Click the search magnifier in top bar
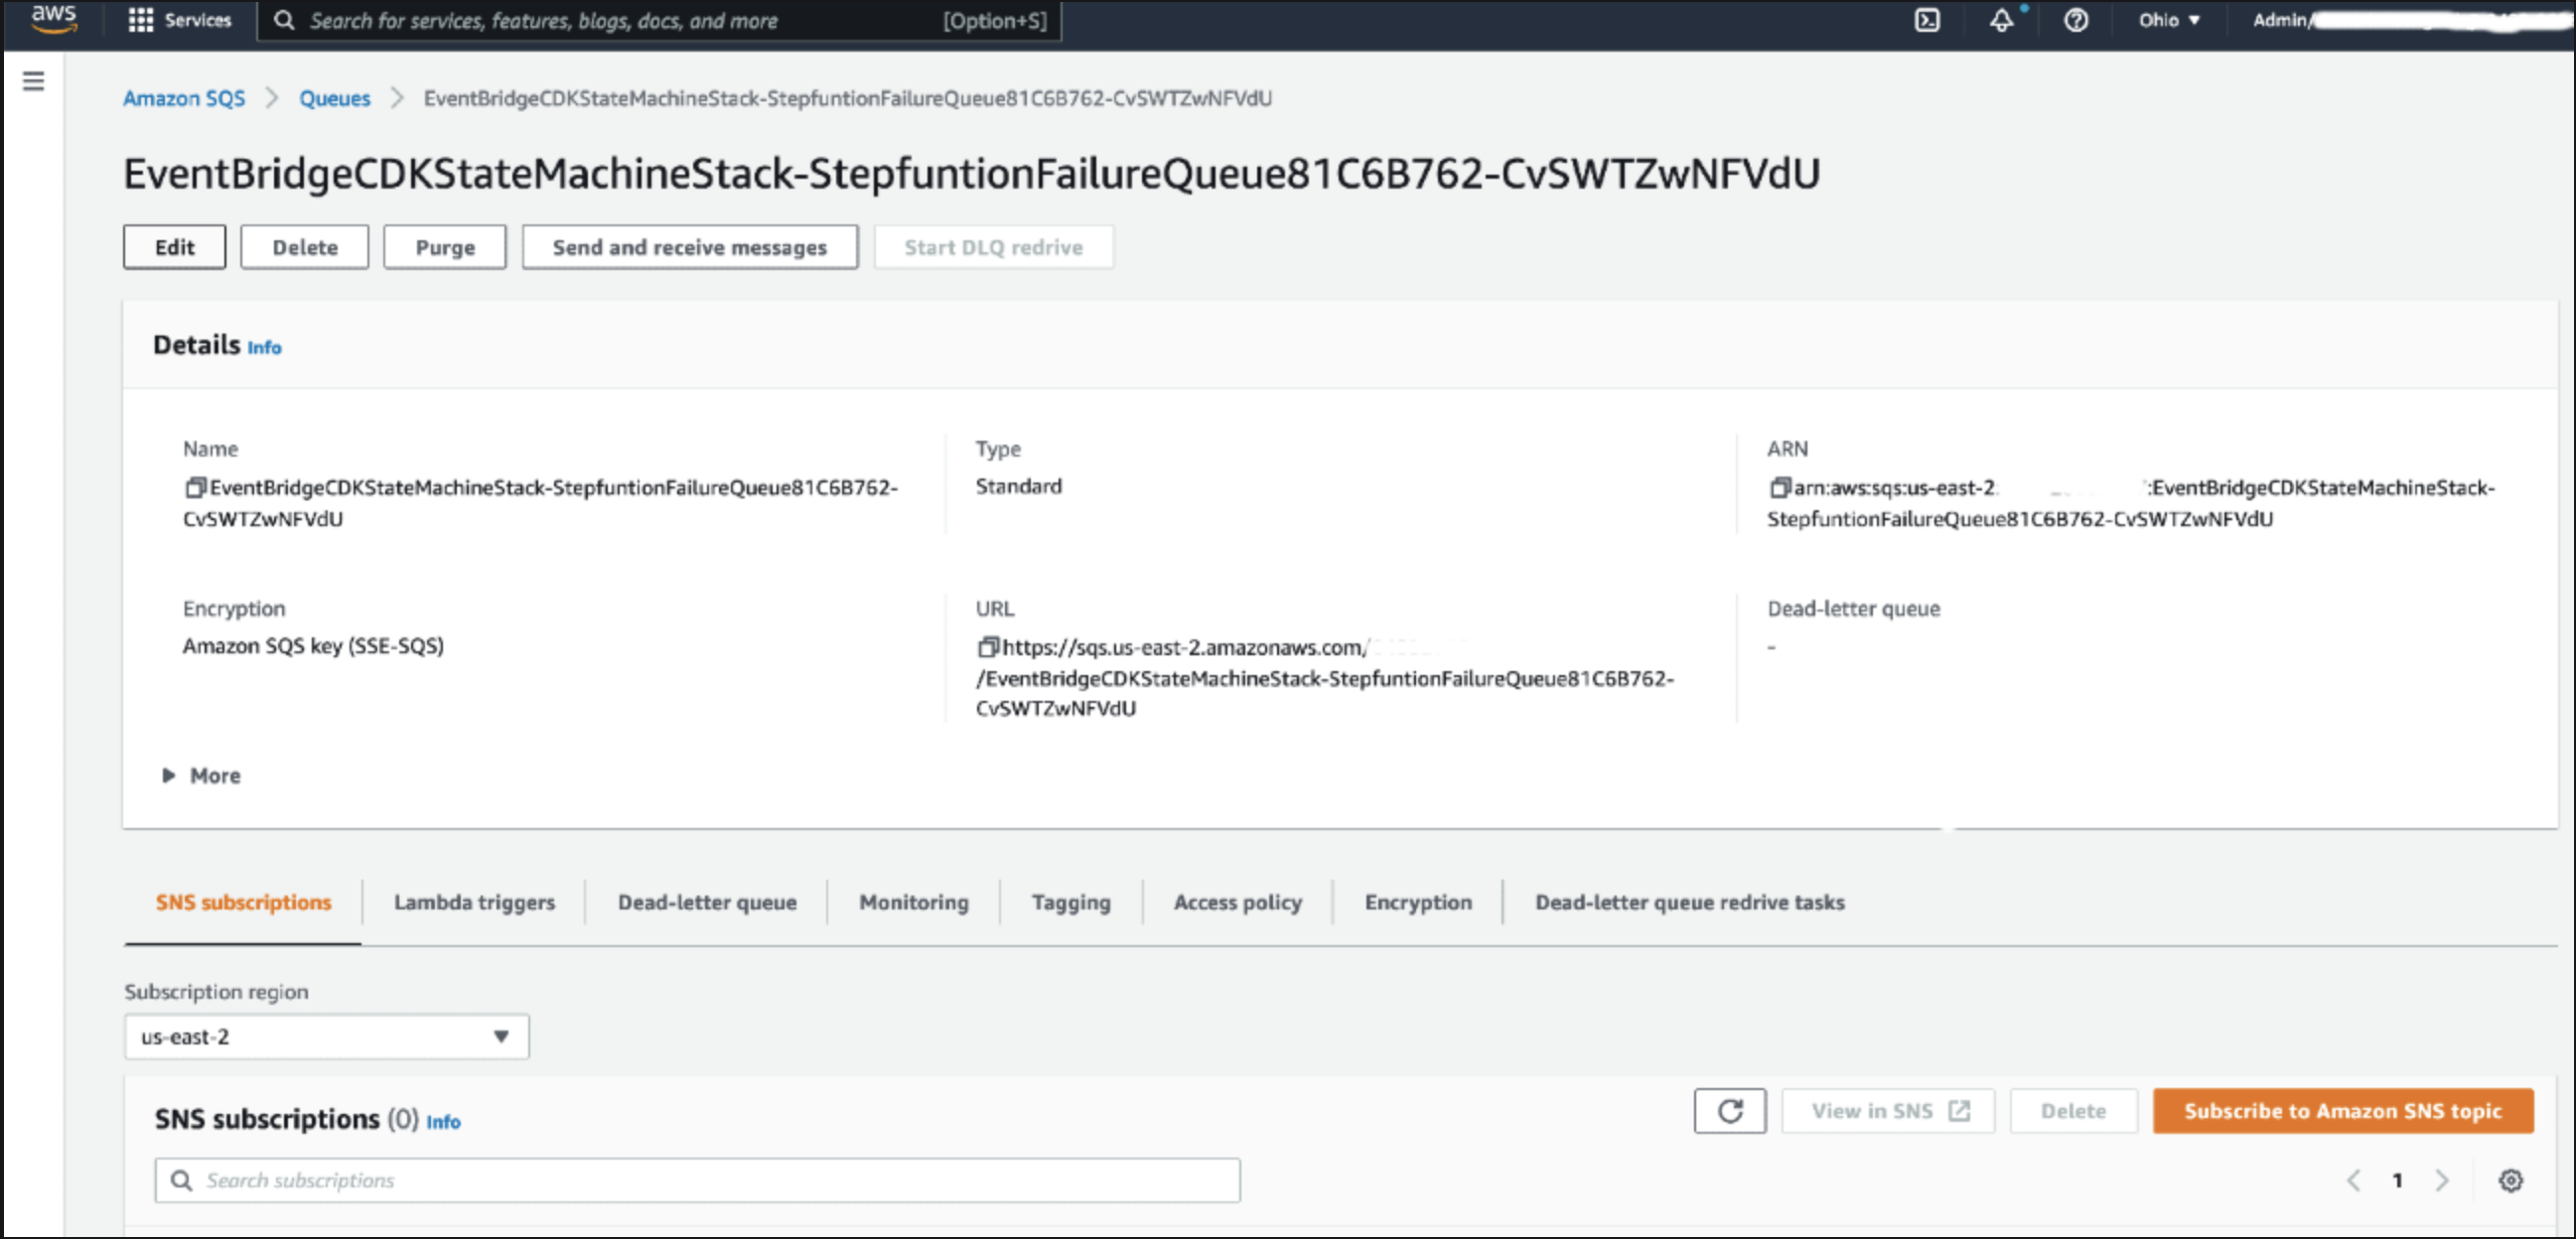This screenshot has height=1239, width=2576. 284,20
